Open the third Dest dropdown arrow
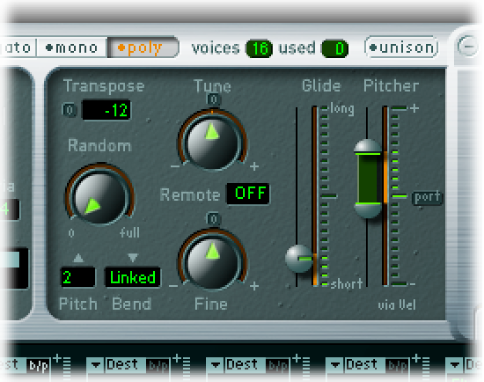This screenshot has height=382, width=484. 215,365
